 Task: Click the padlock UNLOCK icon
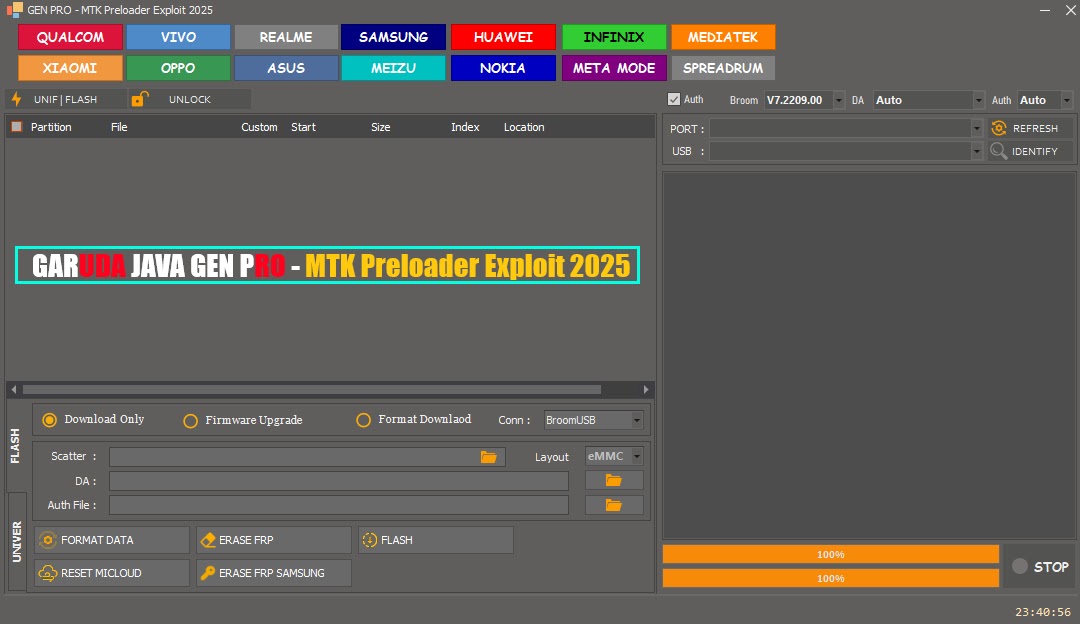[140, 99]
